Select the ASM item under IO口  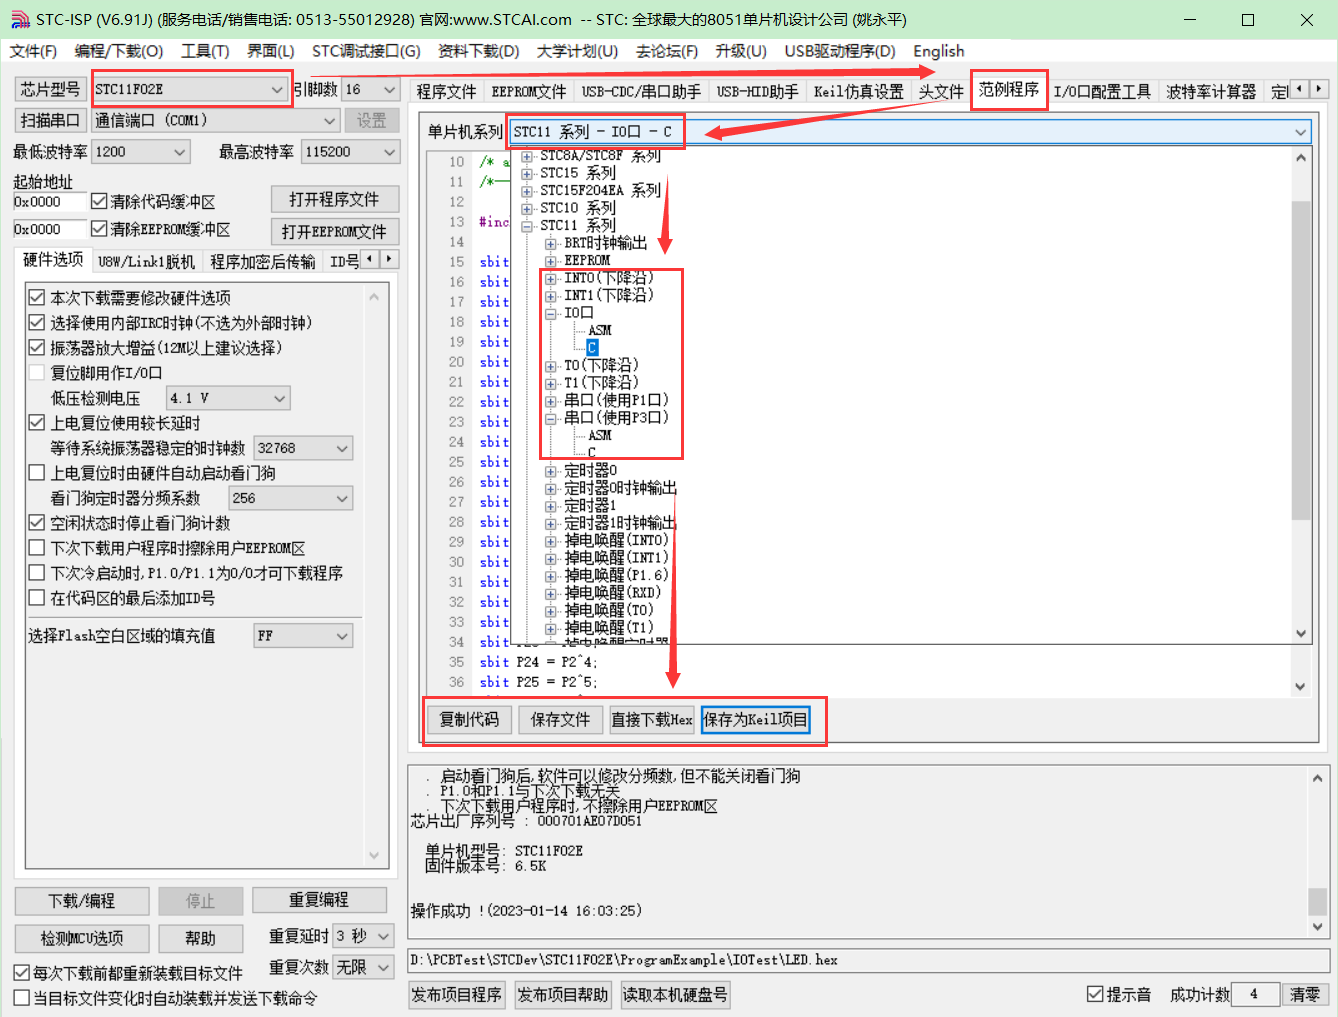coord(600,330)
